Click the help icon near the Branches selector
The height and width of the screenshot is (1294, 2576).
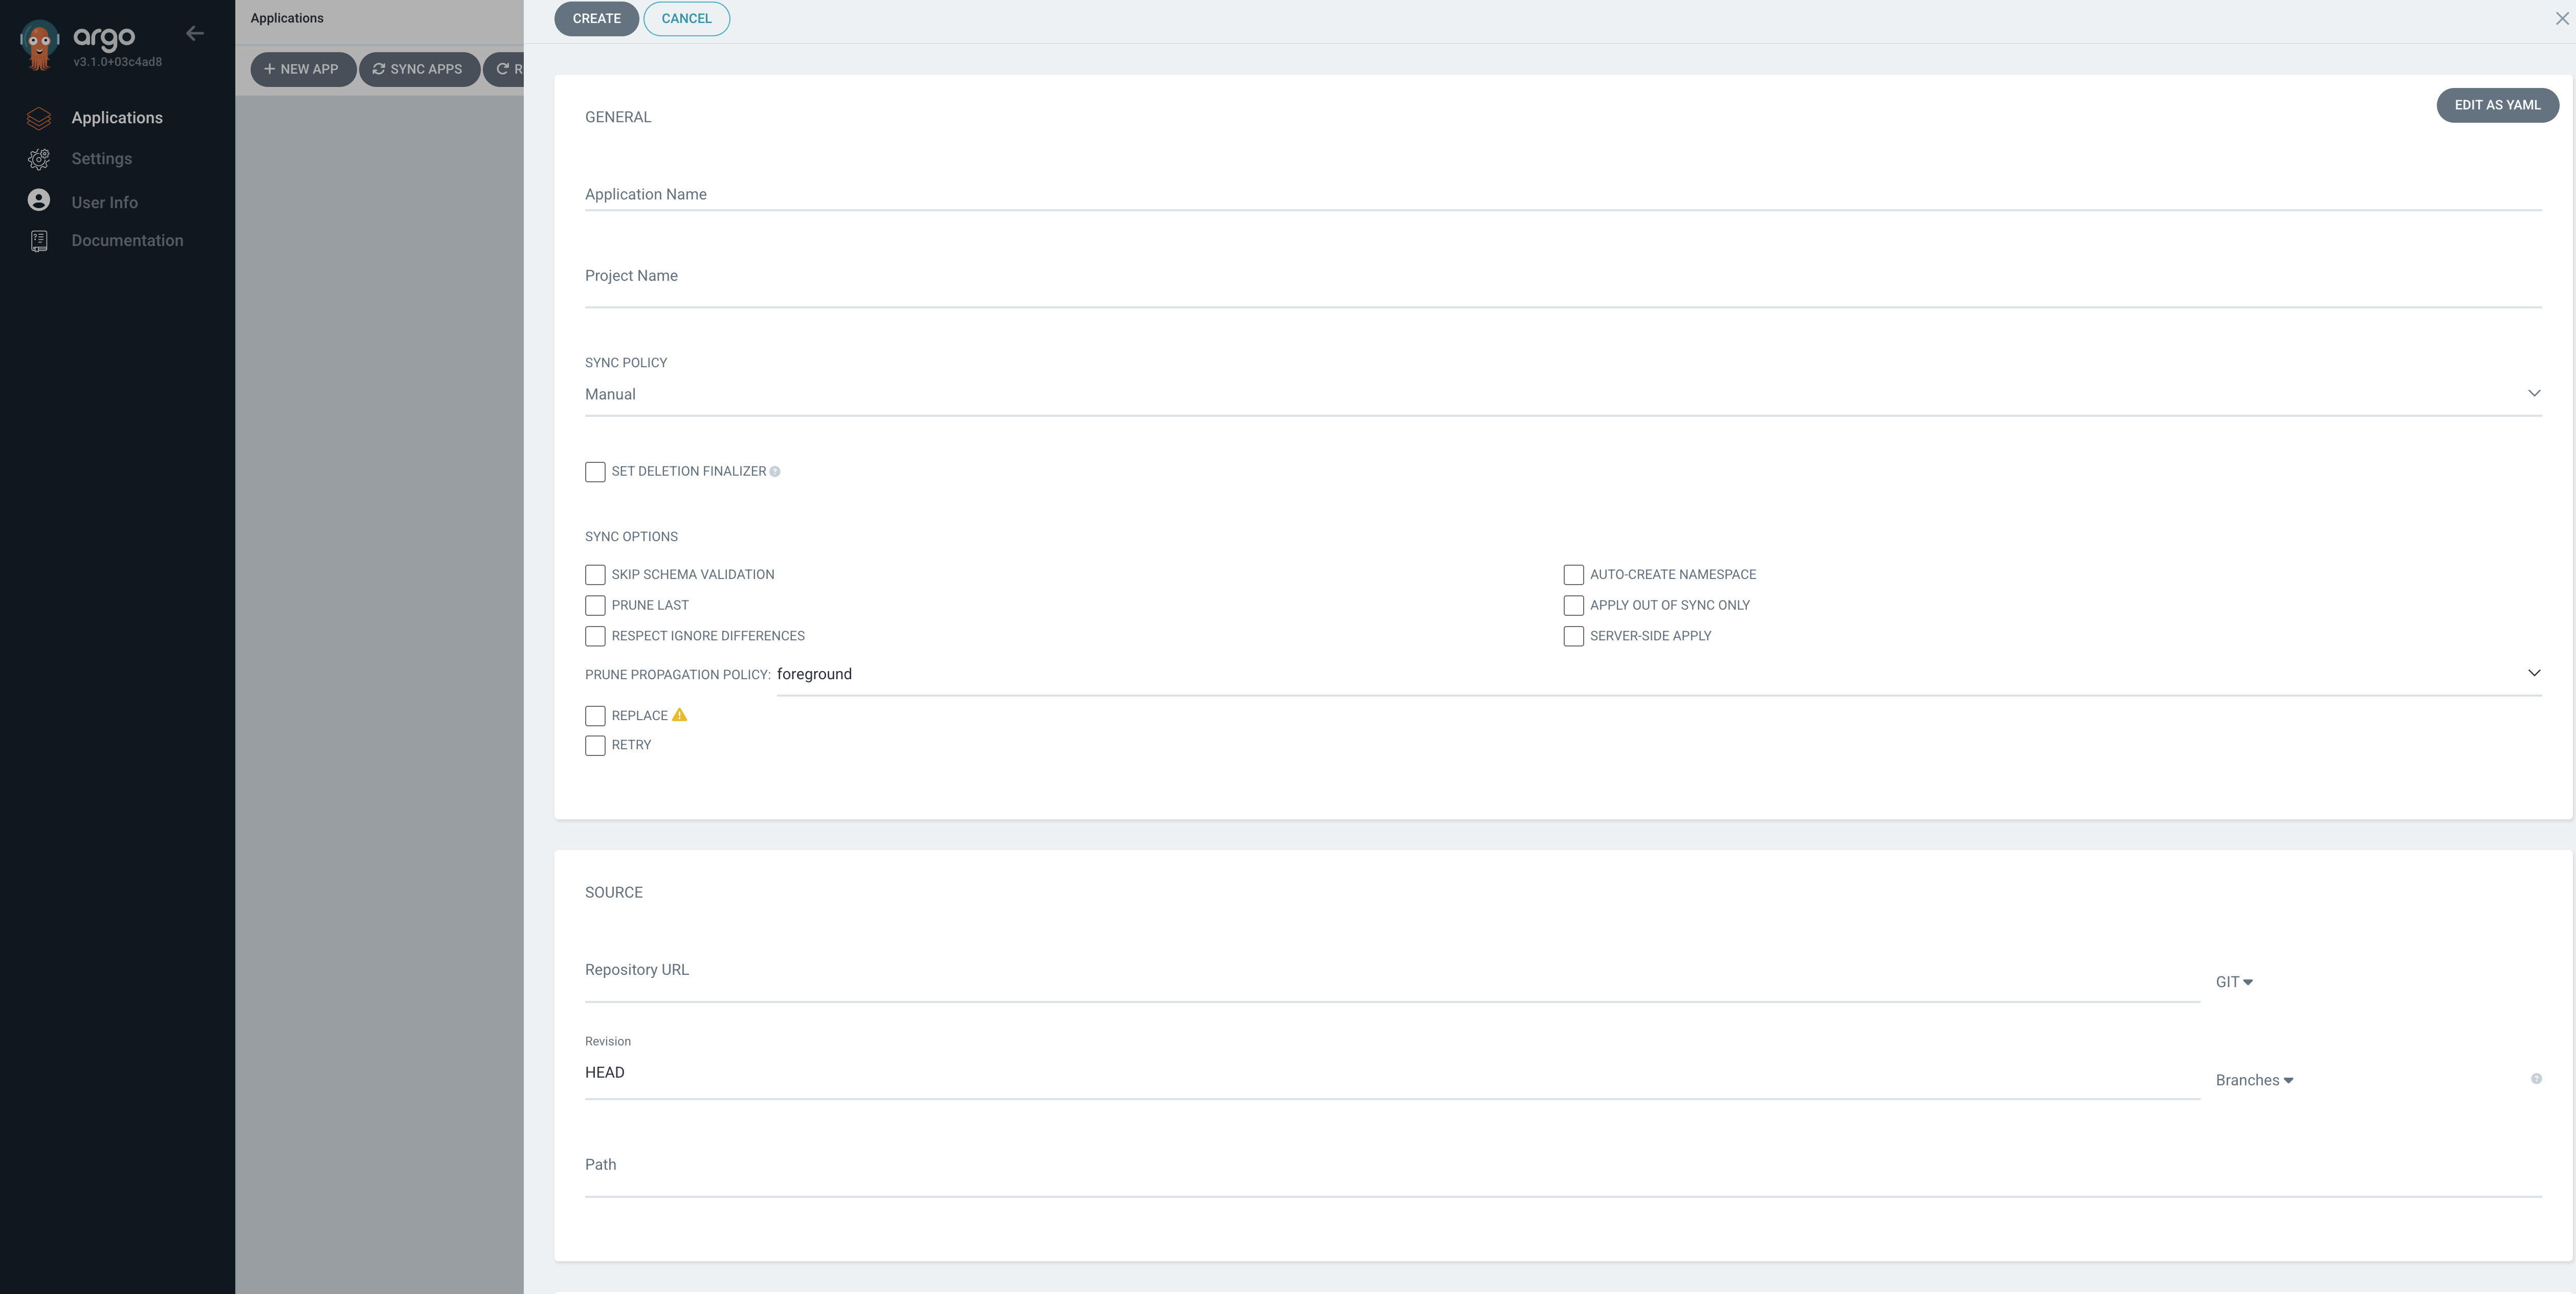pos(2537,1079)
